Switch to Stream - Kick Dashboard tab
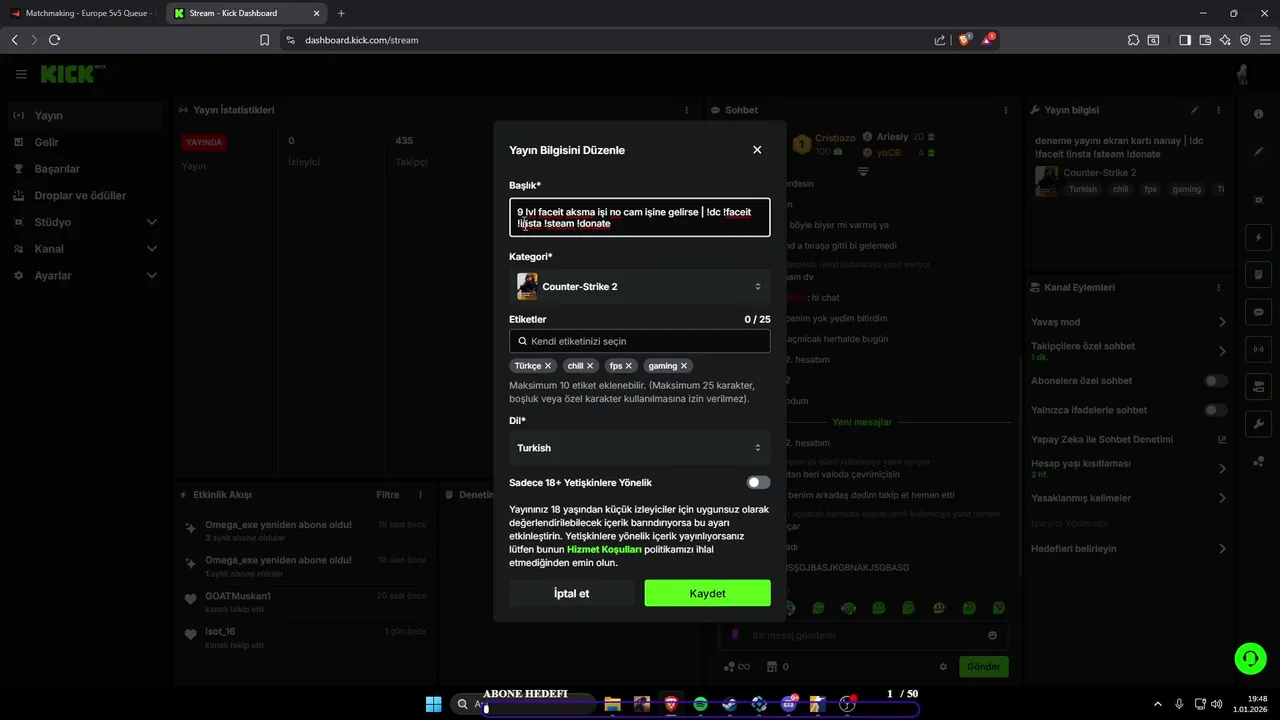This screenshot has width=1280, height=720. click(x=244, y=13)
